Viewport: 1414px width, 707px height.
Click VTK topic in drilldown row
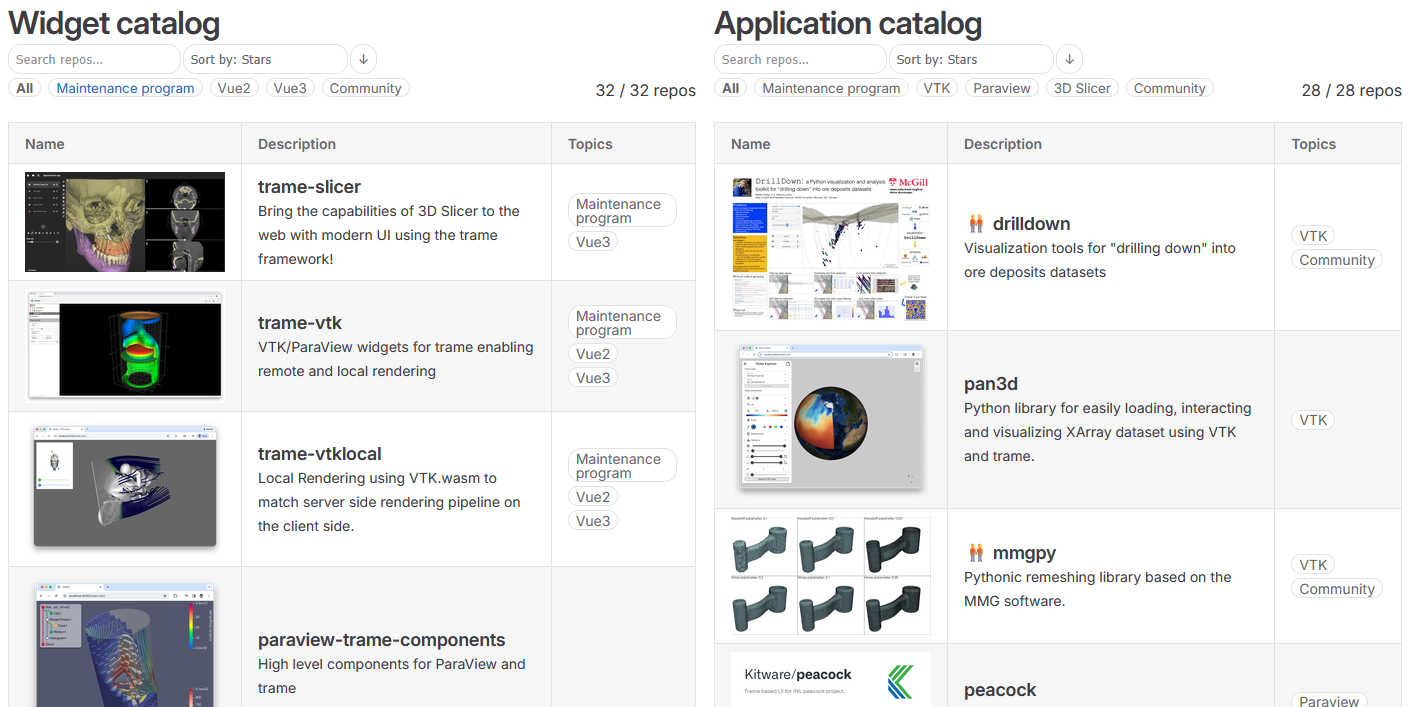coord(1313,236)
